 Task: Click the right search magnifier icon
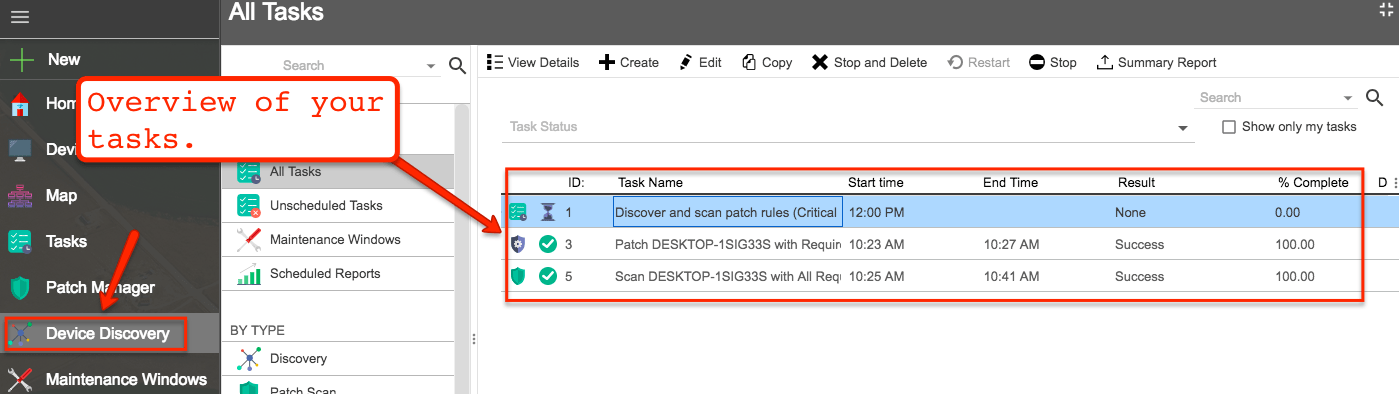[x=1374, y=97]
